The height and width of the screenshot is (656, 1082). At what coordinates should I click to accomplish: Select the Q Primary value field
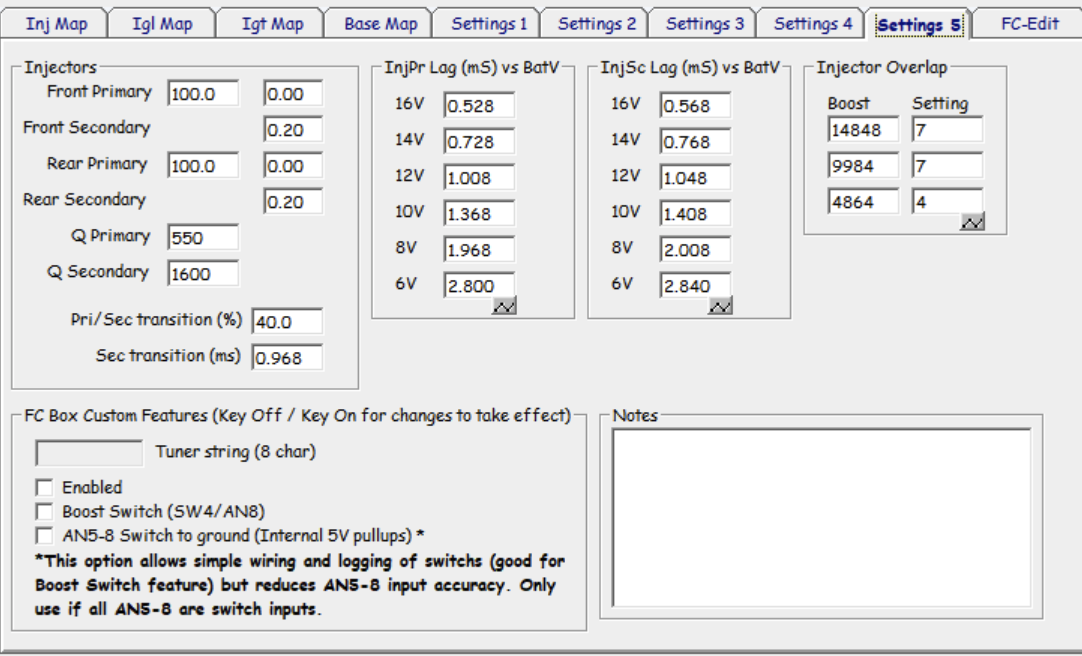203,237
